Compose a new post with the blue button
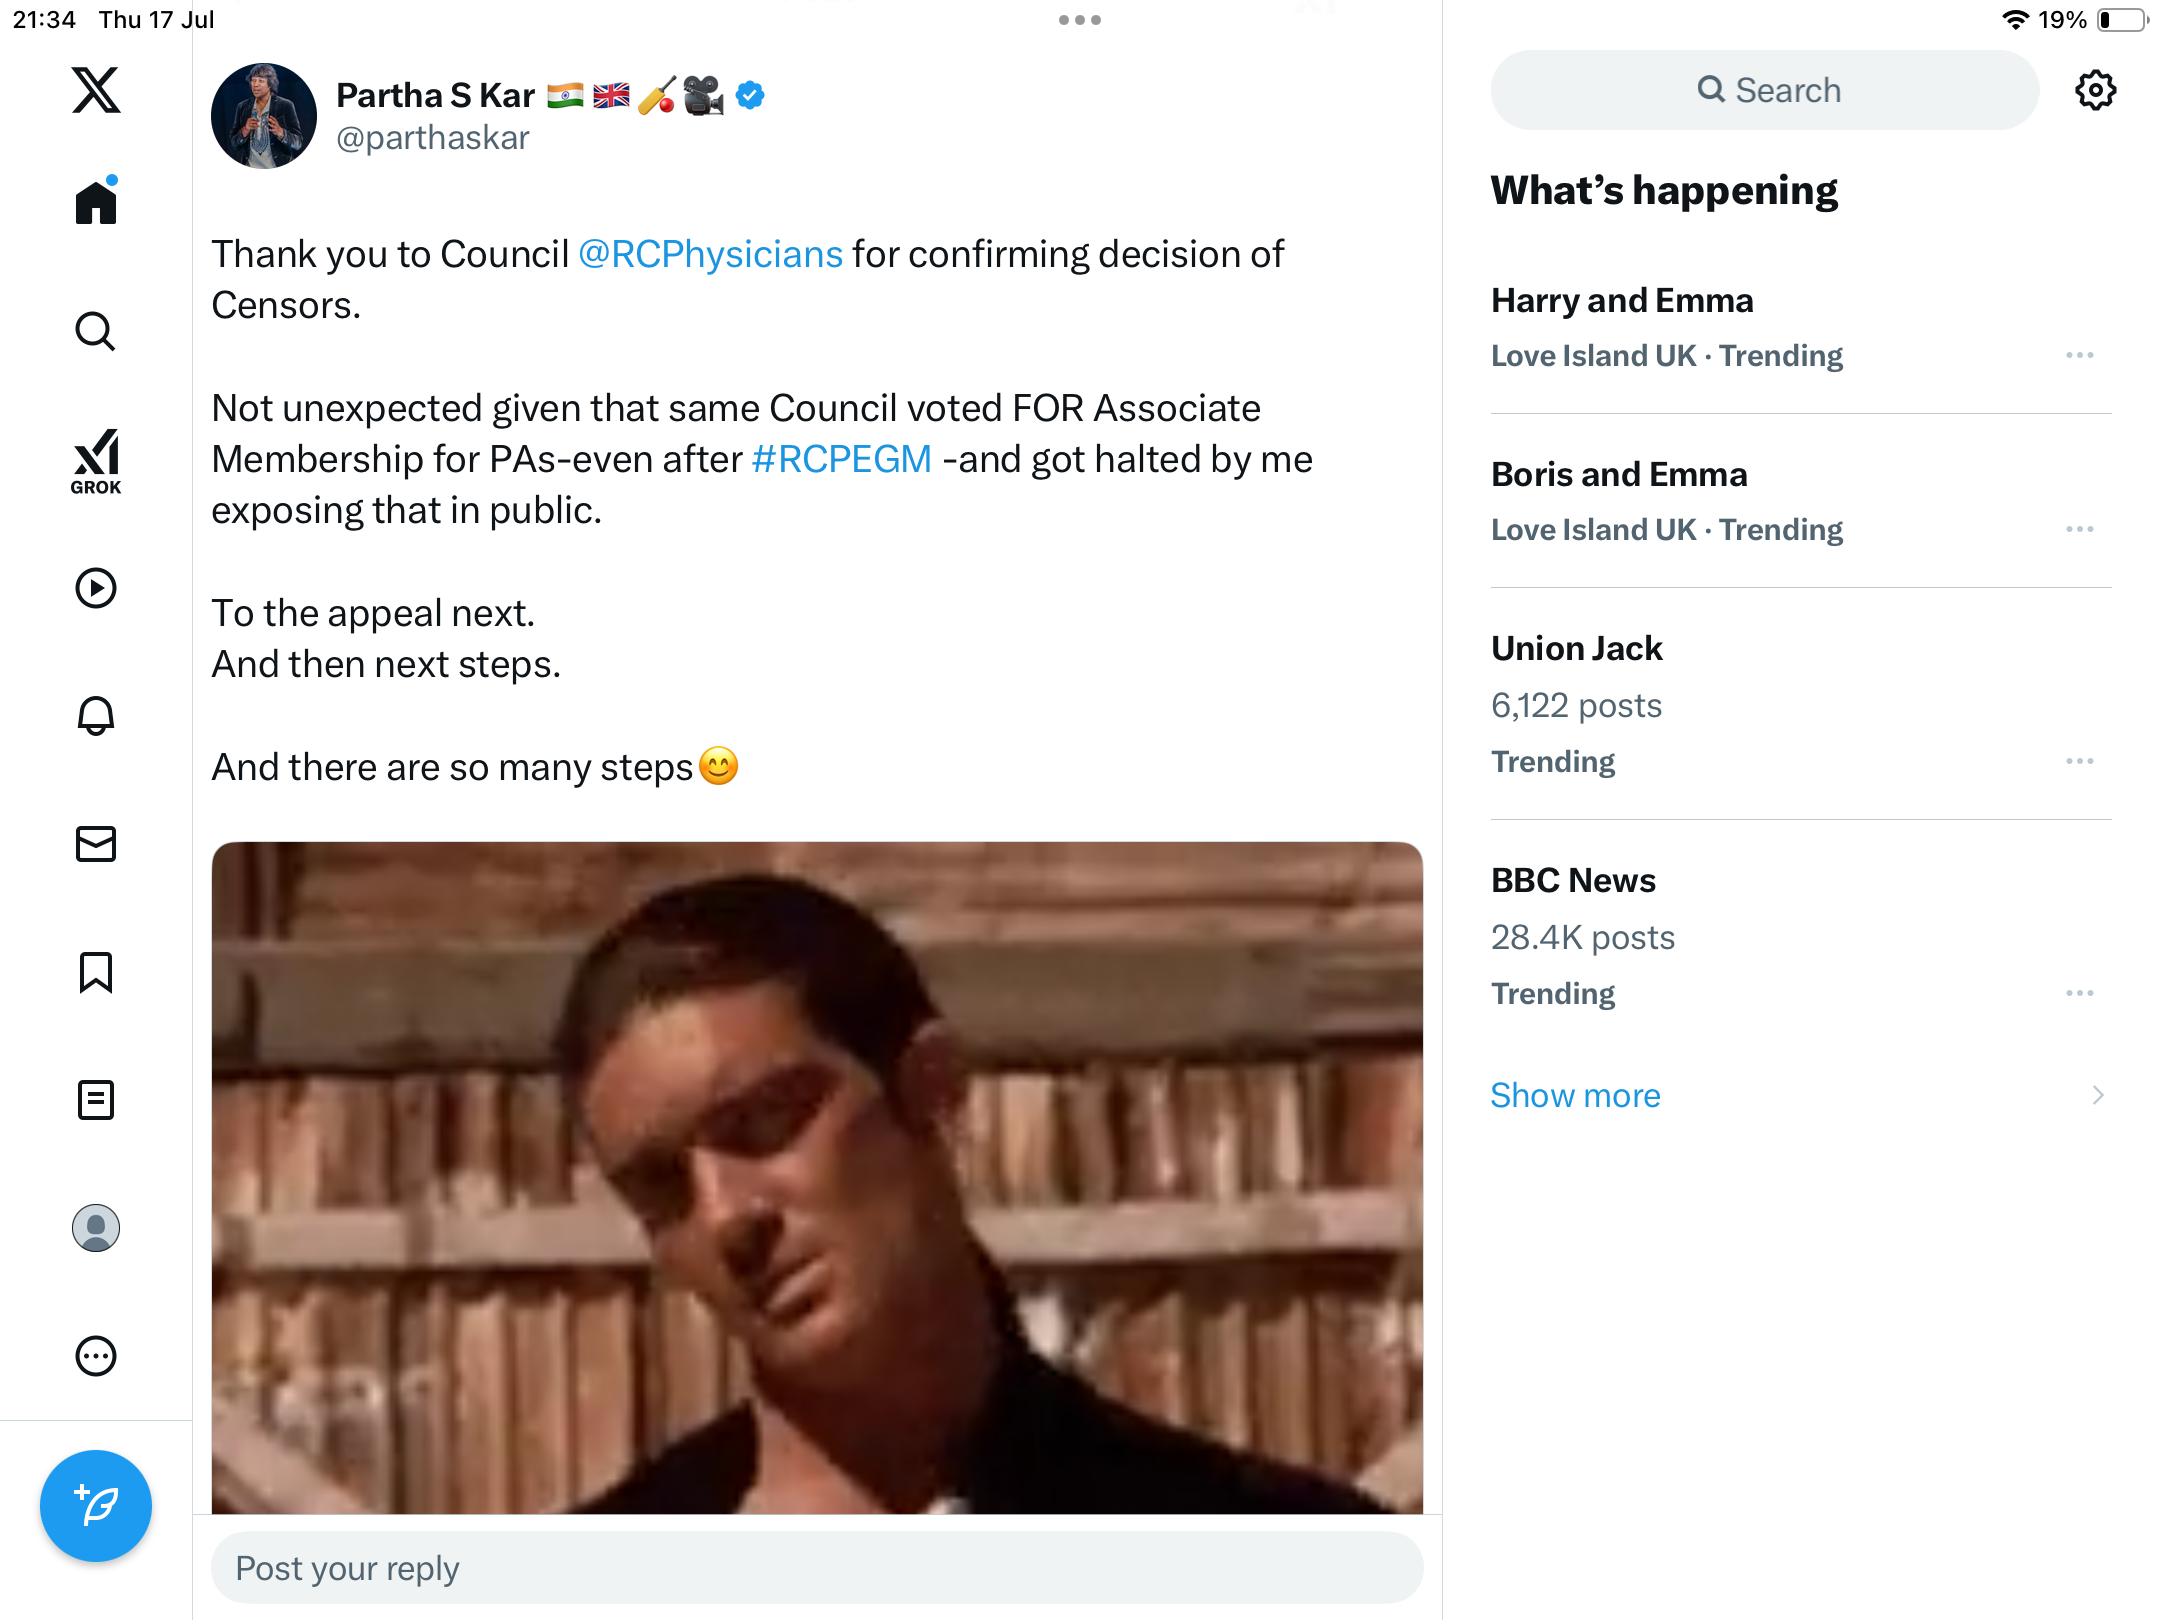 pos(96,1506)
